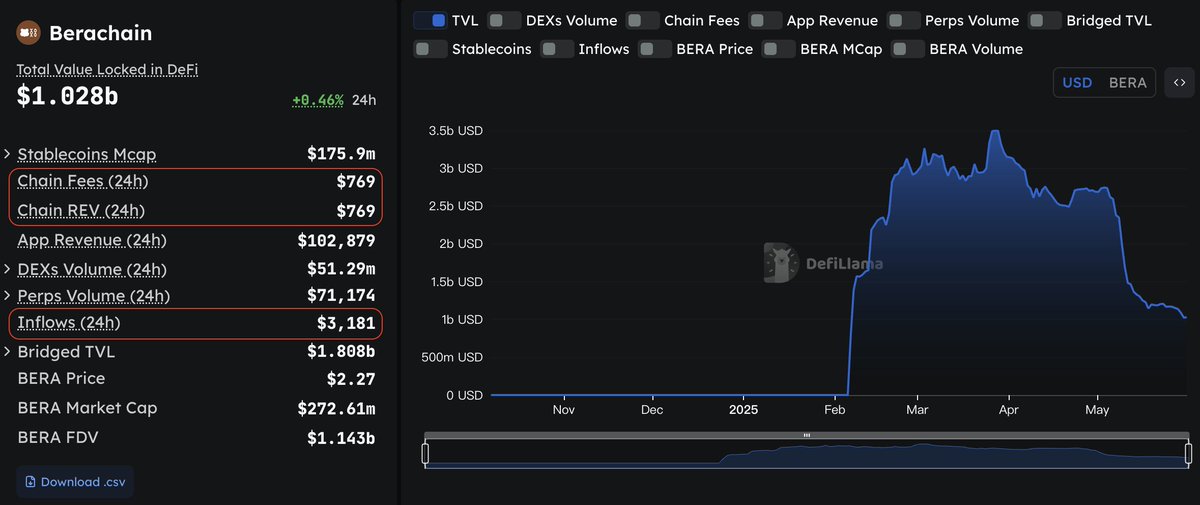Click the file icon in Download .csv
This screenshot has width=1200, height=505.
tap(29, 482)
